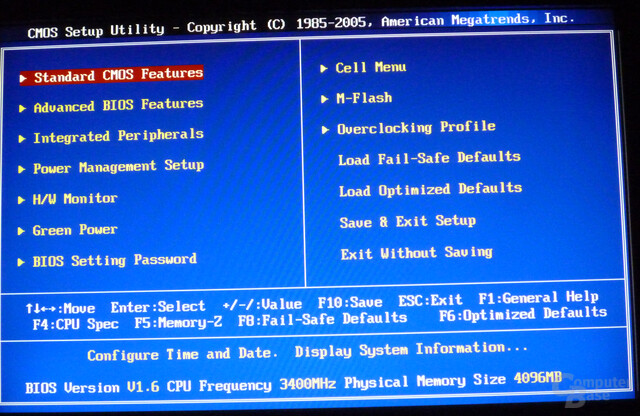Click arrow beside Advanced BIOS Features
Viewport: 640px width, 416px height.
22,109
